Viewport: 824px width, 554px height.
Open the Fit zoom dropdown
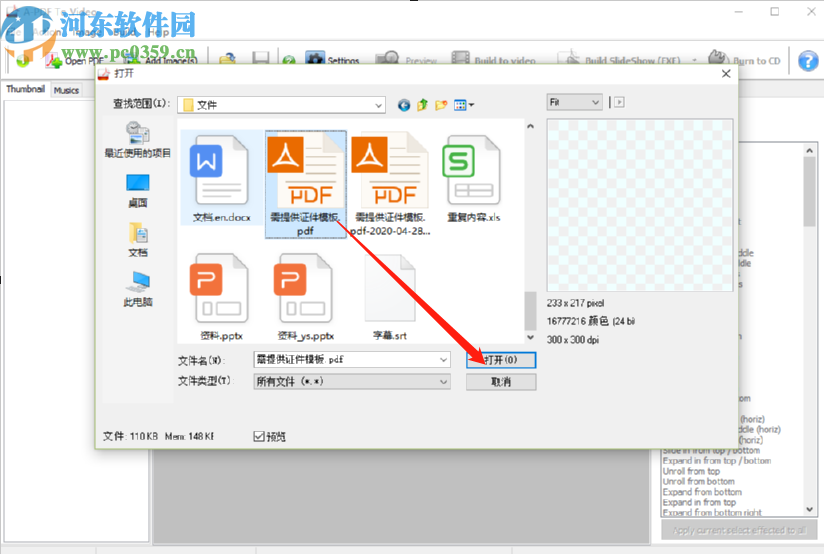(574, 102)
